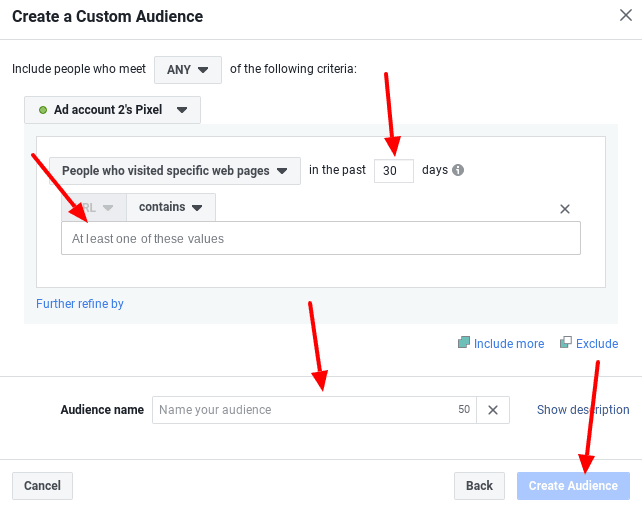Remove the URL rule with X icon
Viewport: 642px width, 508px height.
click(x=565, y=209)
